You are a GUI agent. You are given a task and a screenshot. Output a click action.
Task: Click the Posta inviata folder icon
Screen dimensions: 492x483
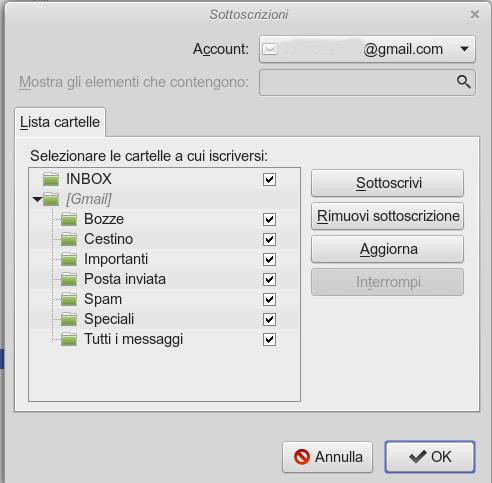tap(69, 279)
